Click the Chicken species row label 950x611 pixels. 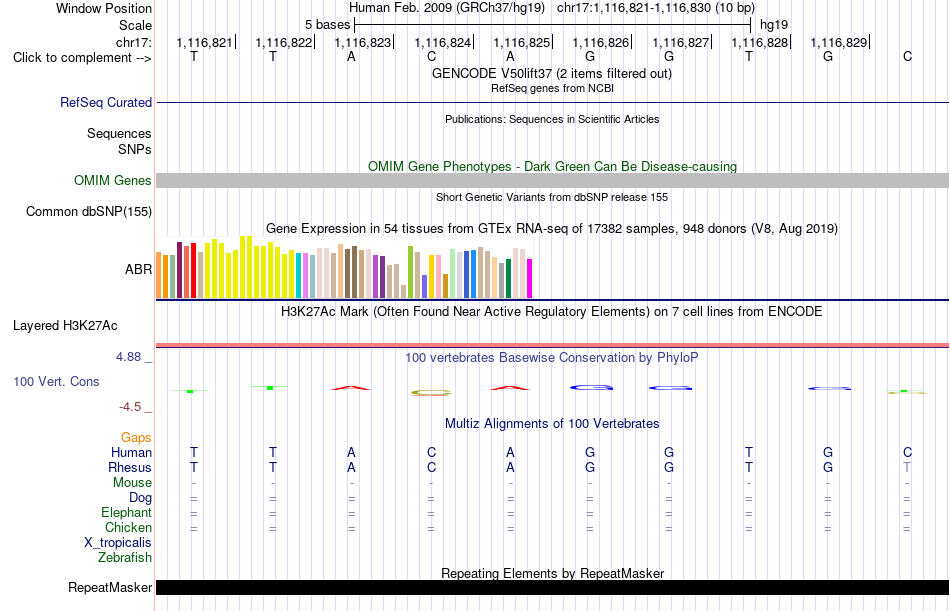click(x=128, y=528)
